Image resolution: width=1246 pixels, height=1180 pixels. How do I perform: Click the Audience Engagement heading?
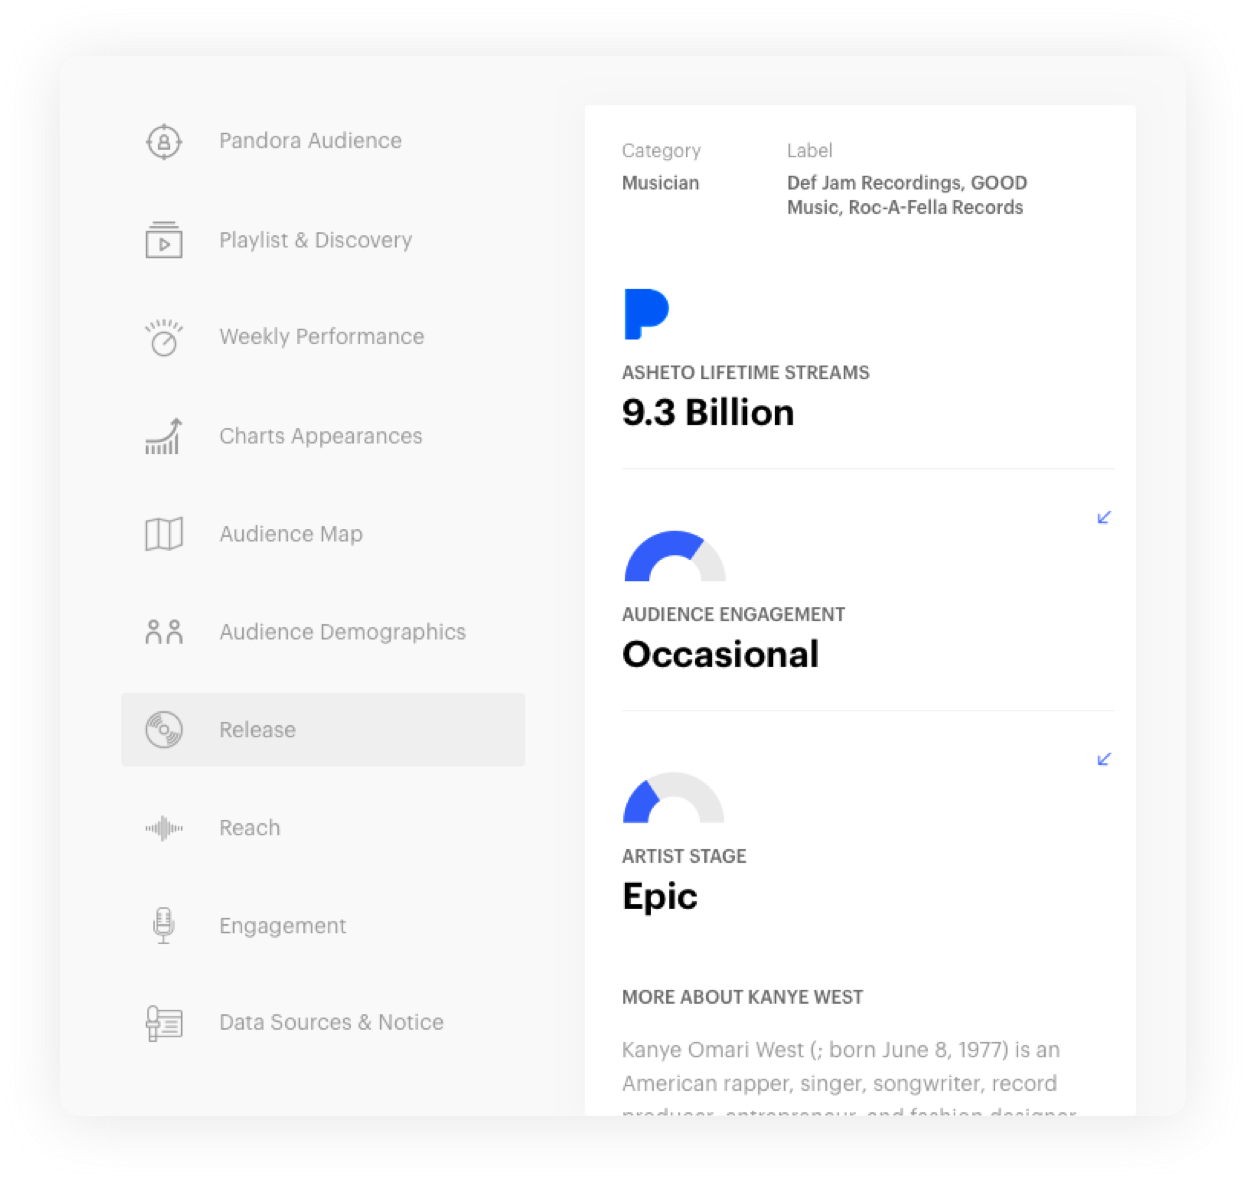[x=734, y=615]
